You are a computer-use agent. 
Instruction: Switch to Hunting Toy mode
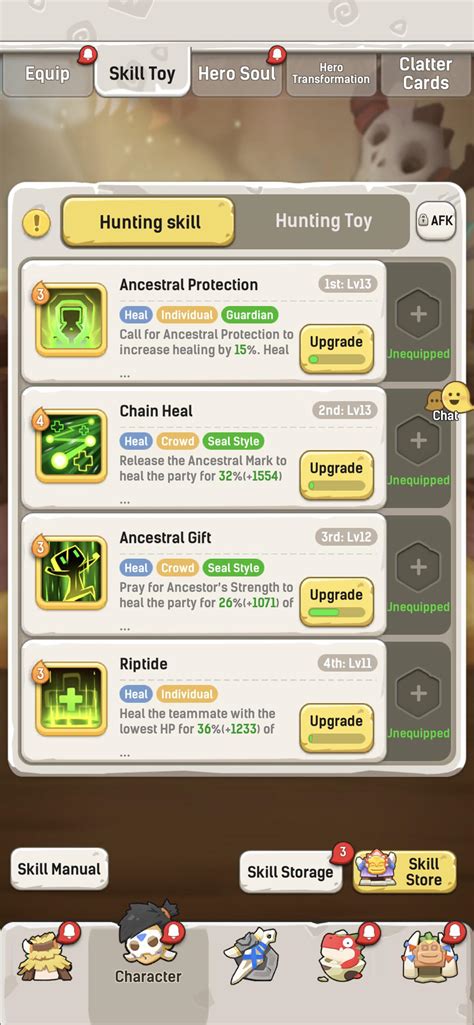click(323, 222)
